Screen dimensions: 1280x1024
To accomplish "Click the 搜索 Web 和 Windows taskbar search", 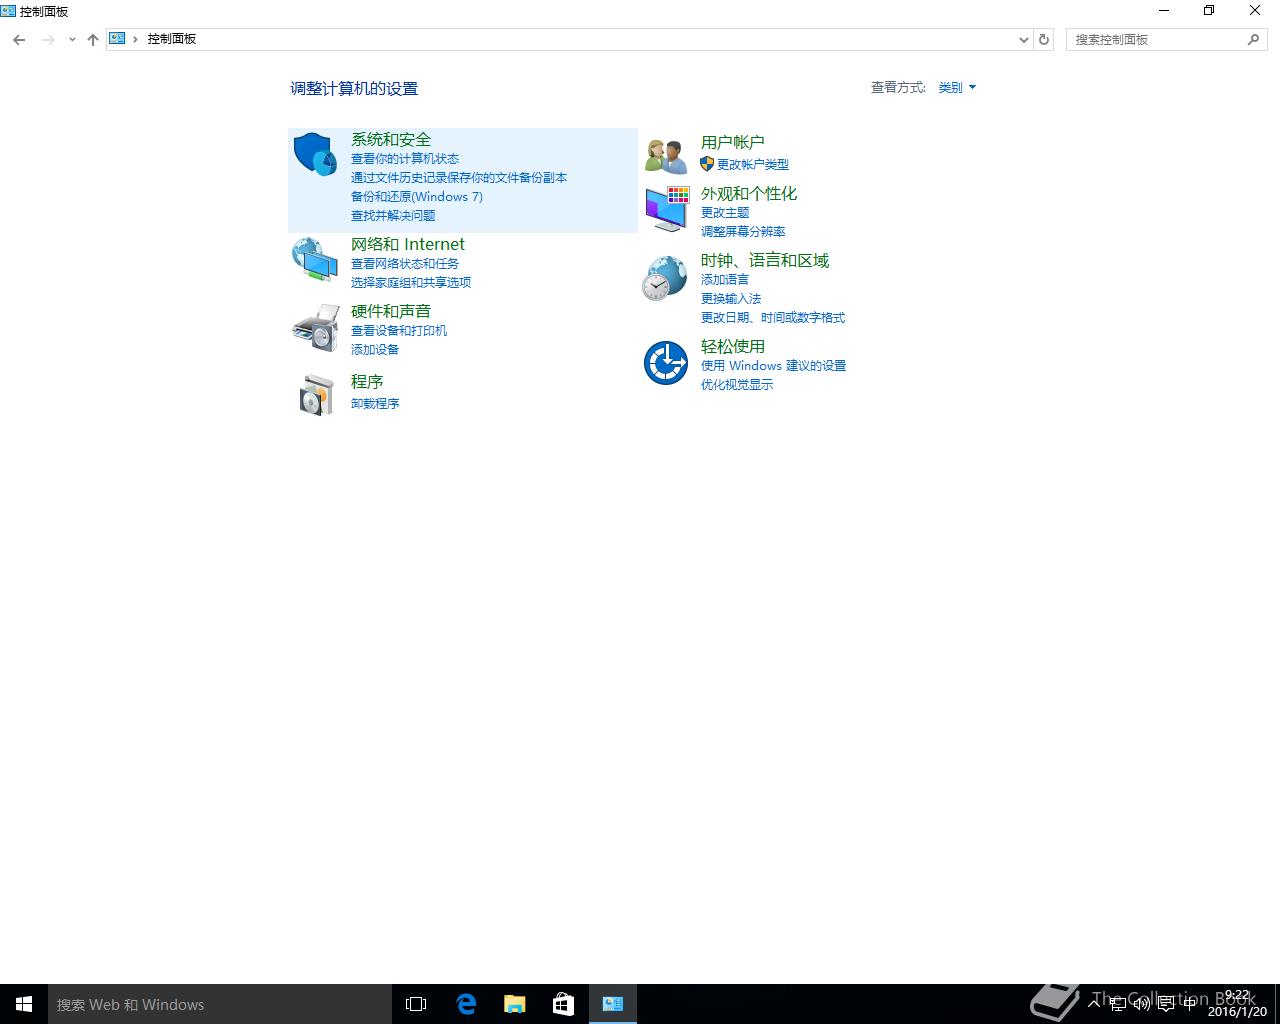I will coord(220,1004).
